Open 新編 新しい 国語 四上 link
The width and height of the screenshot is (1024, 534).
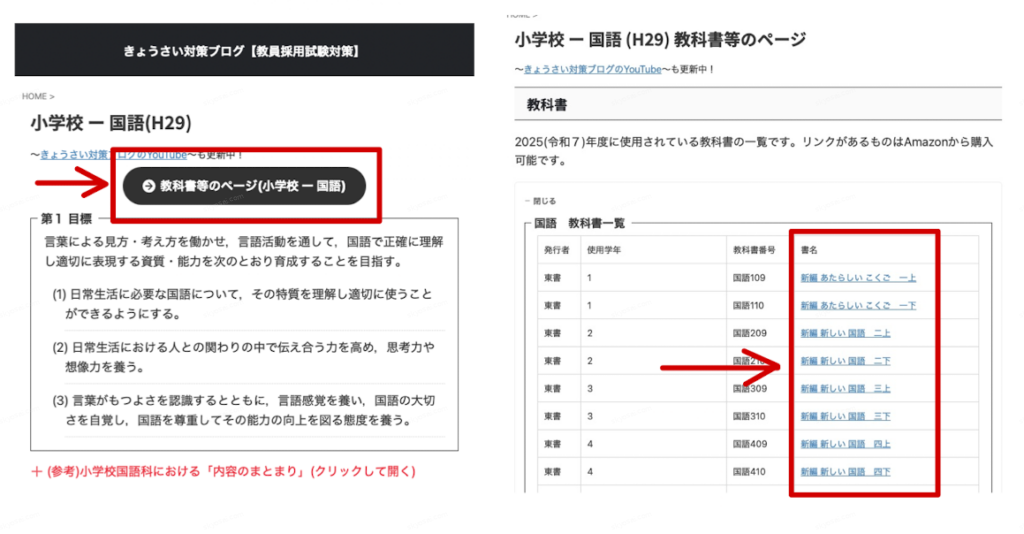click(845, 444)
